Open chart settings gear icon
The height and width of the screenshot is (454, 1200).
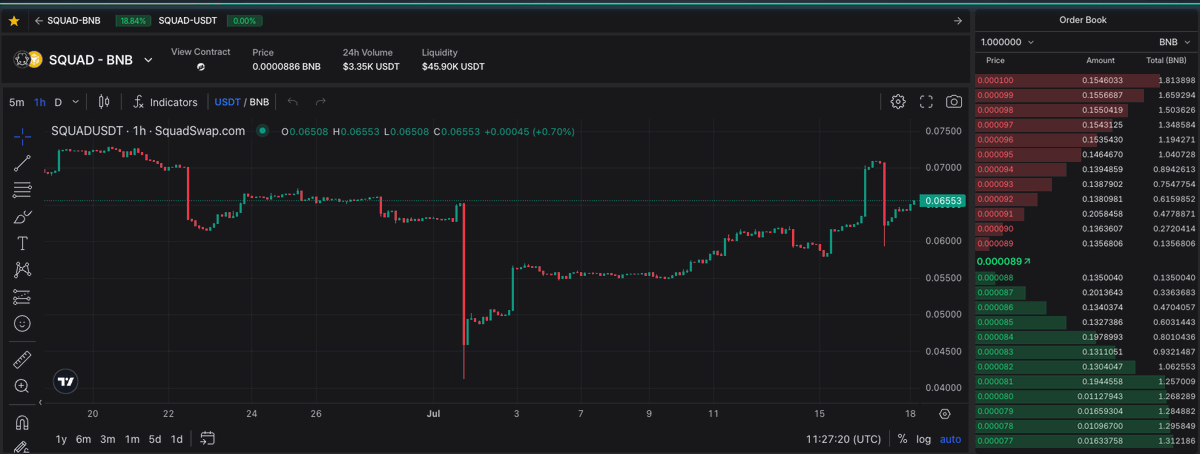point(898,102)
